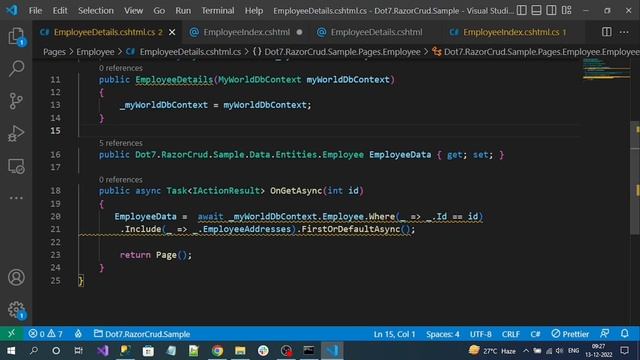Expand EmployeeDetails.cshtml.cs breadcrumb segment

point(184,52)
